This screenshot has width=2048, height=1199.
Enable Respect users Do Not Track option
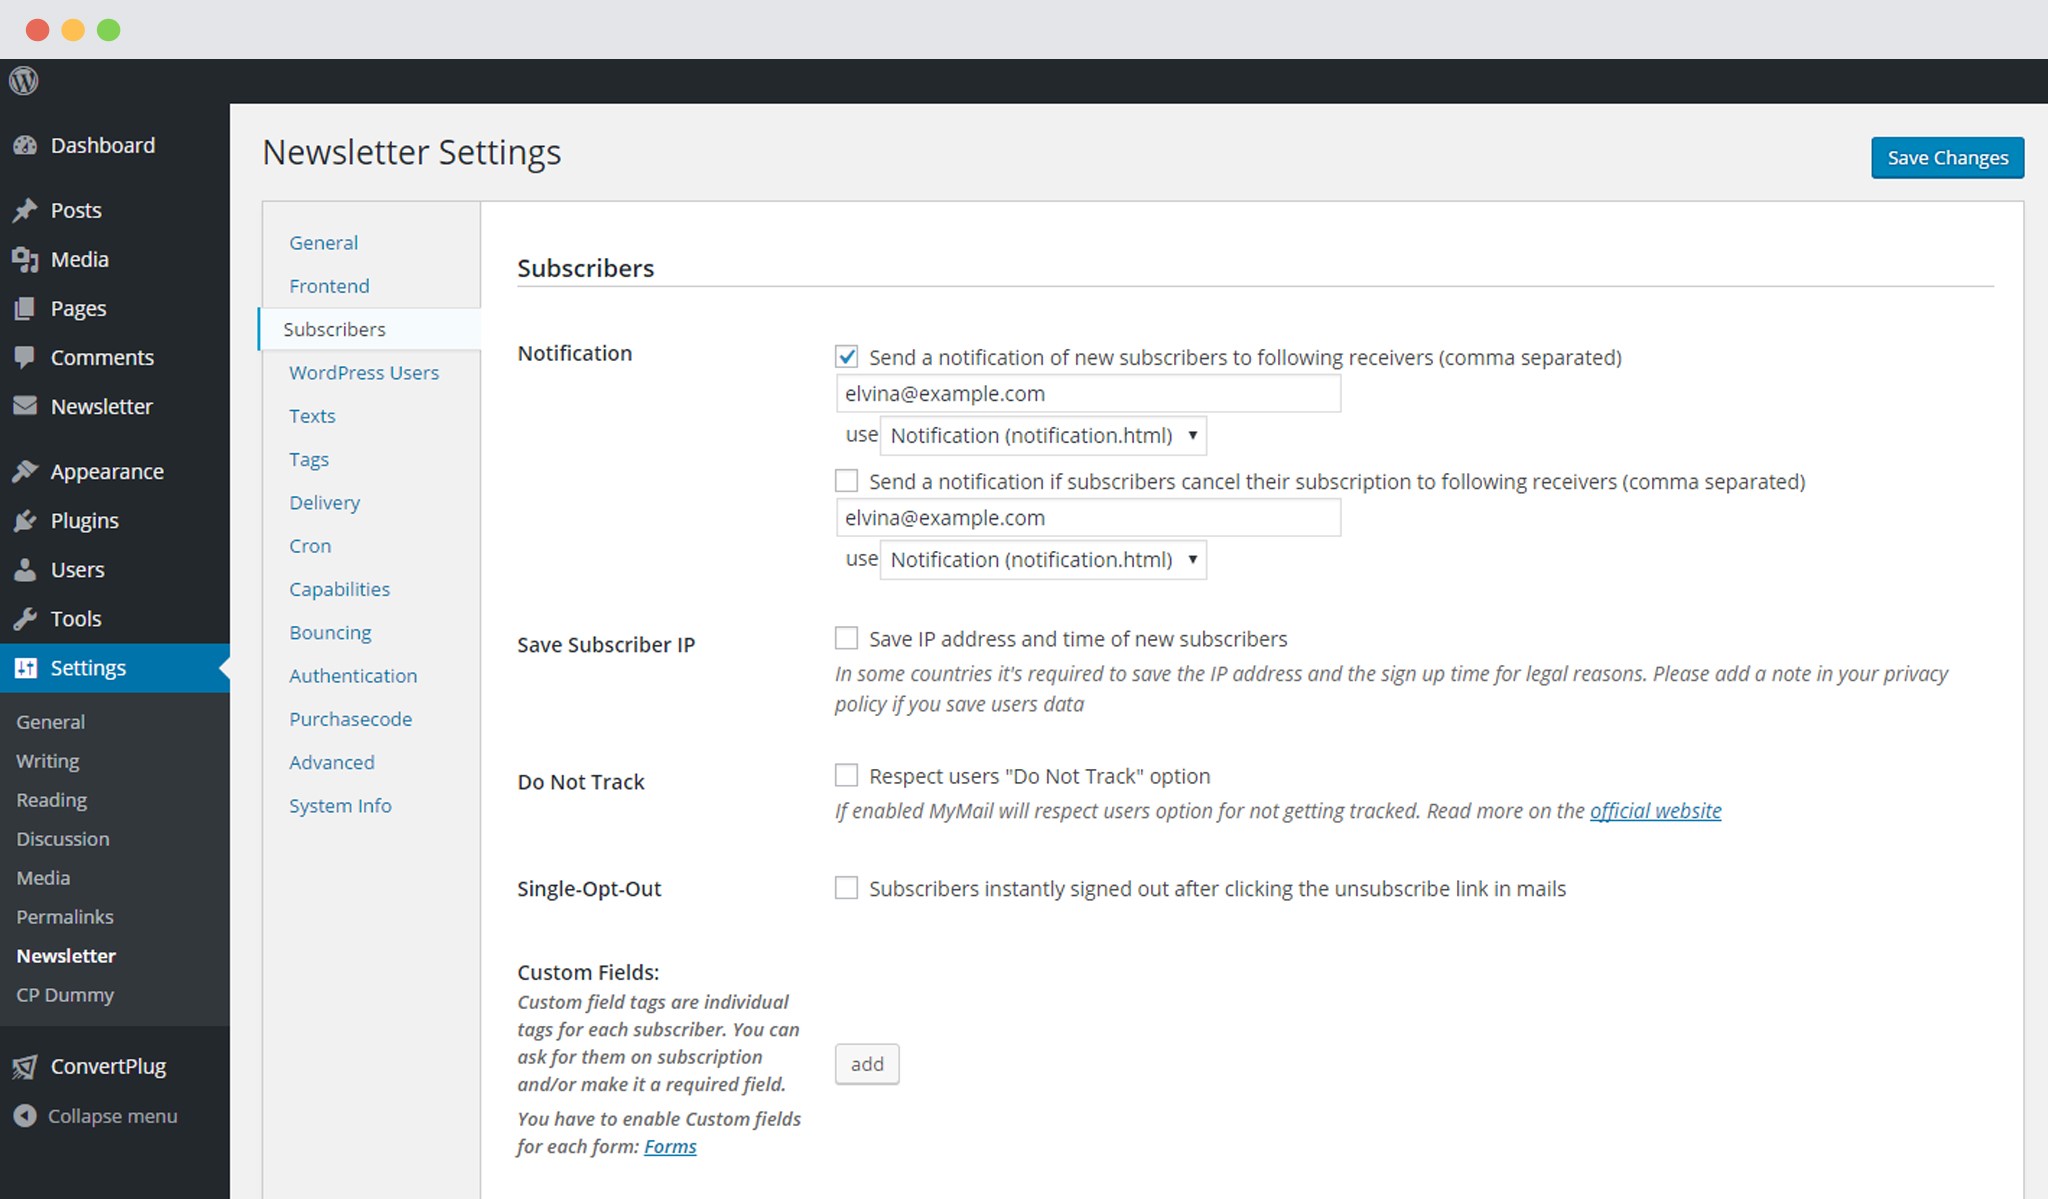[847, 775]
